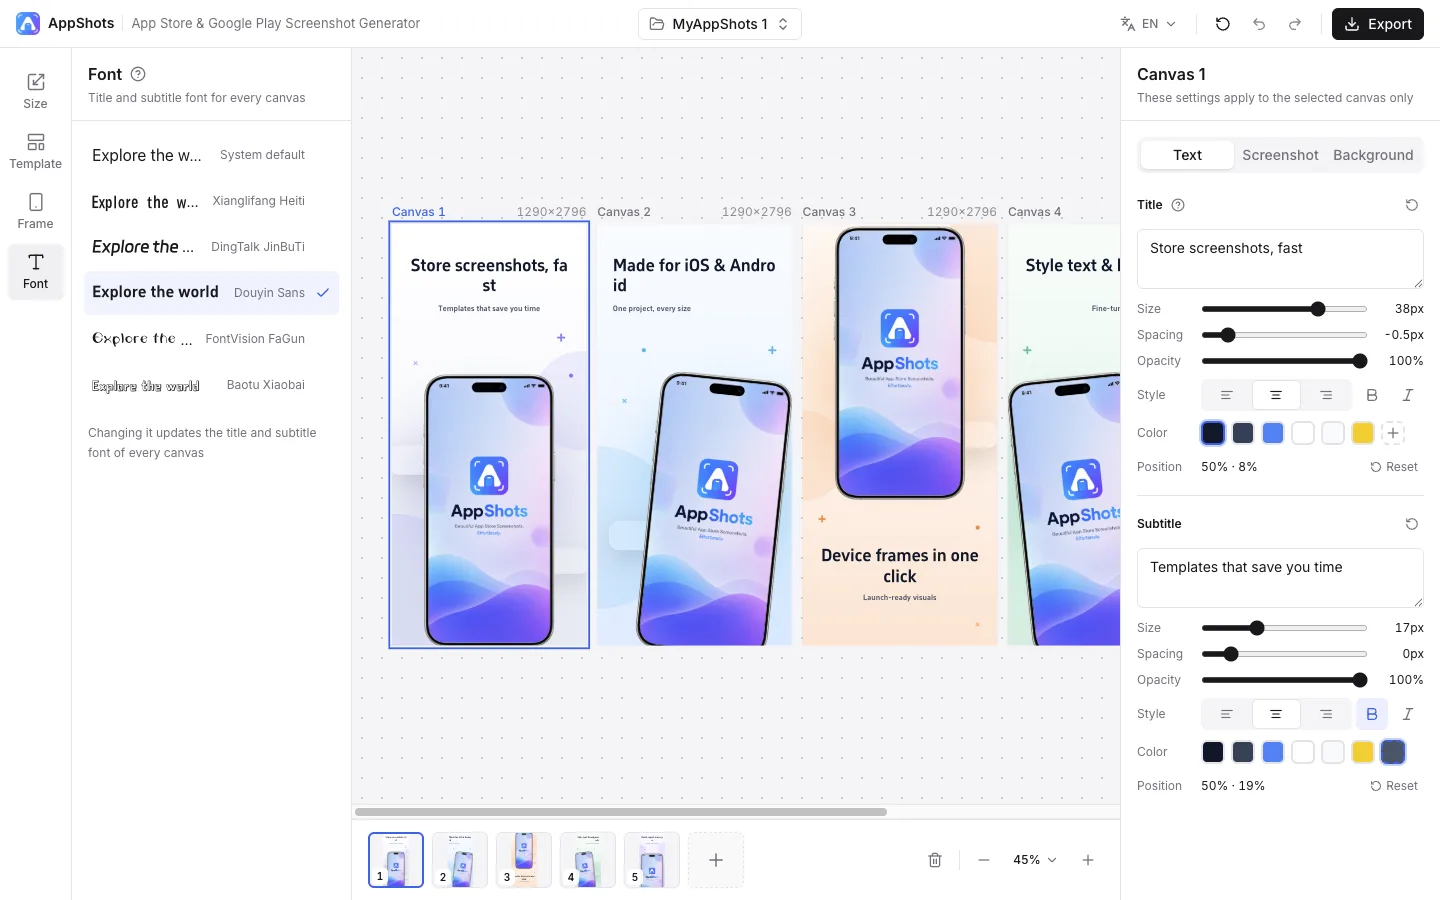Reset the Title section with circular arrow
The image size is (1440, 900).
pos(1412,205)
